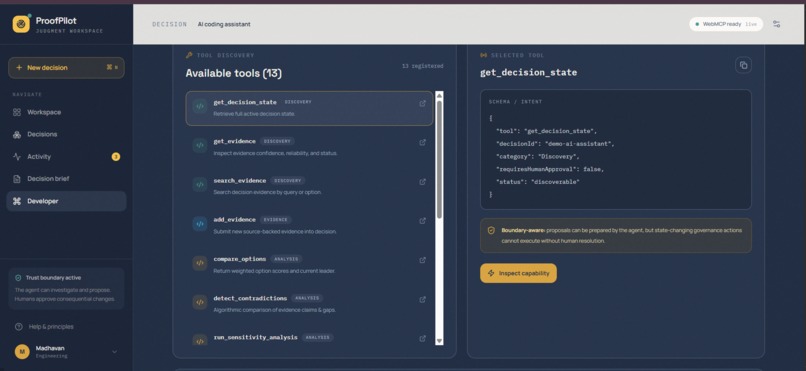Click the AI coding assistant decision title
Viewport: 806px width, 371px height.
(224, 24)
